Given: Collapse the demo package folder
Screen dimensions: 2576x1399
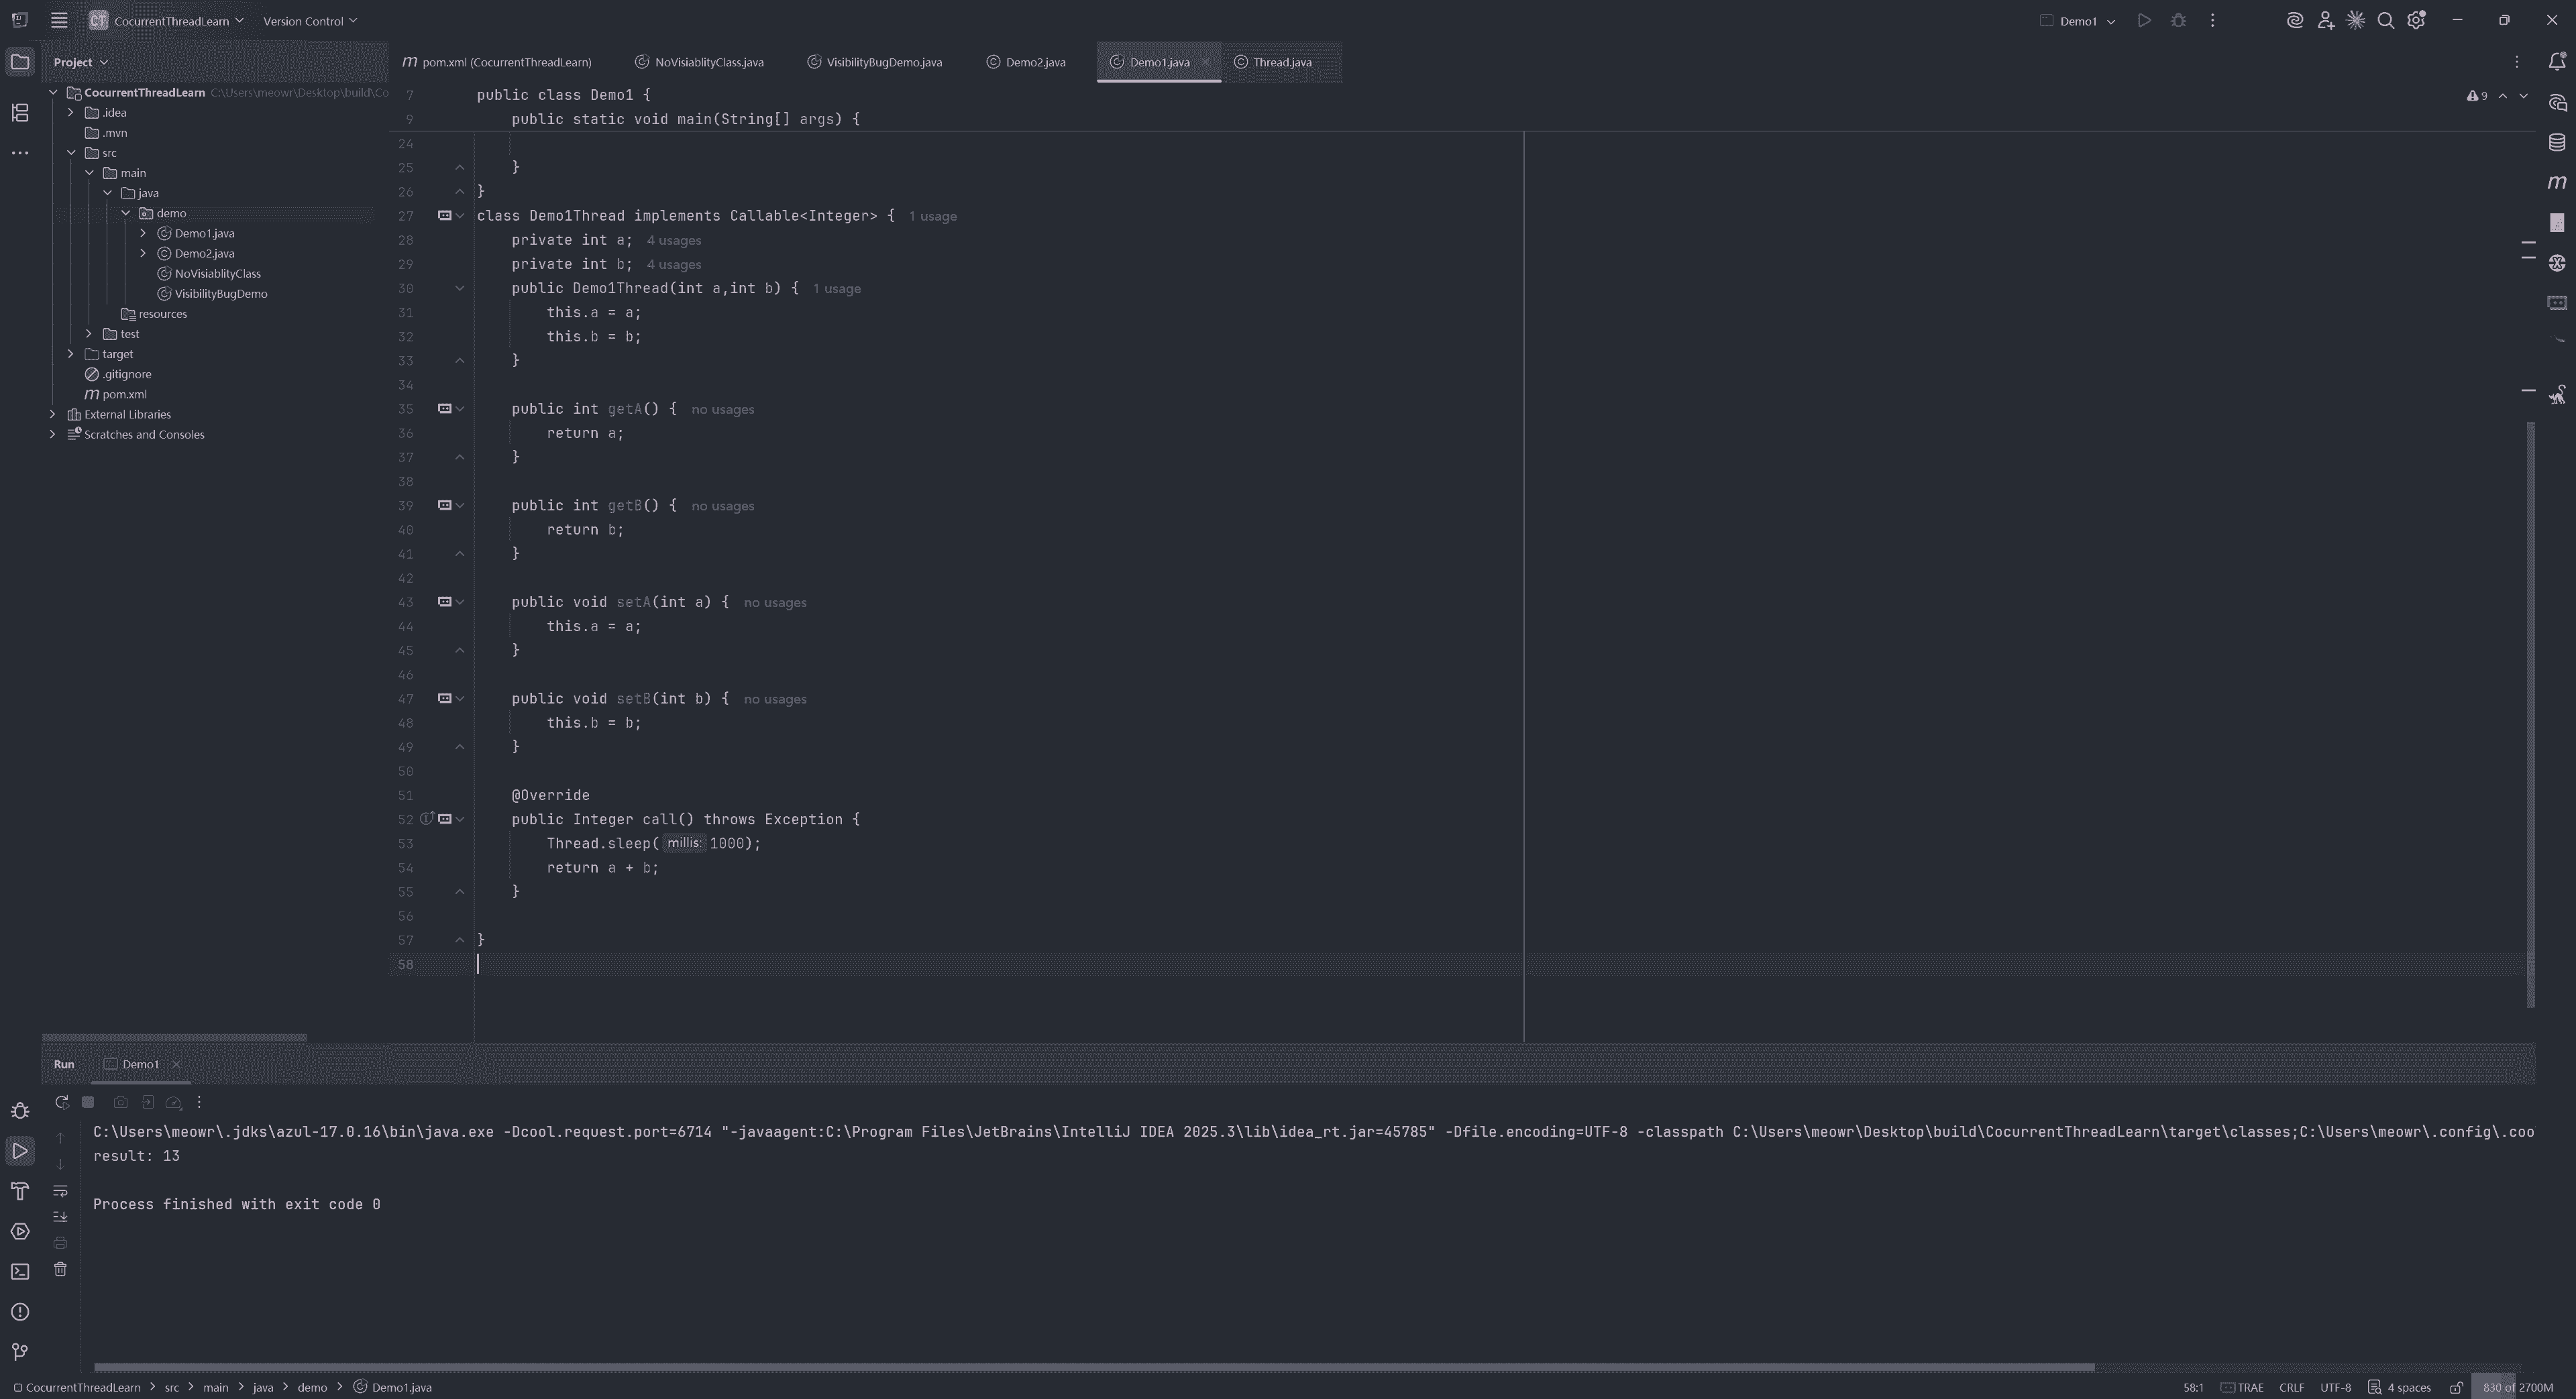Looking at the screenshot, I should click(126, 213).
